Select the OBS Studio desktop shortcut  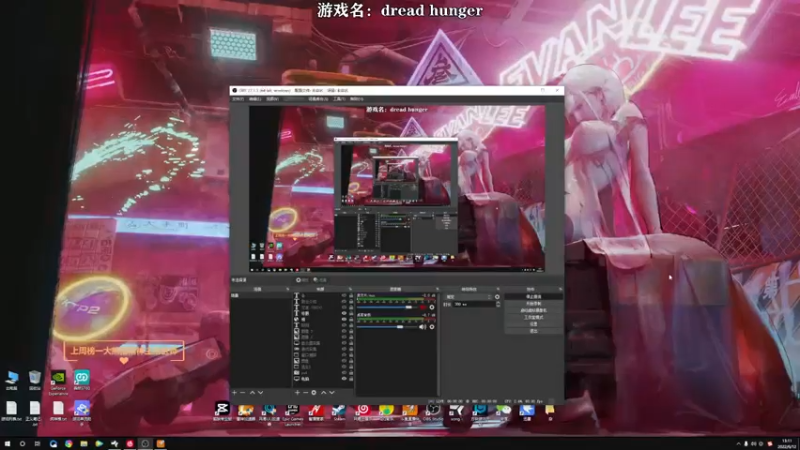433,412
